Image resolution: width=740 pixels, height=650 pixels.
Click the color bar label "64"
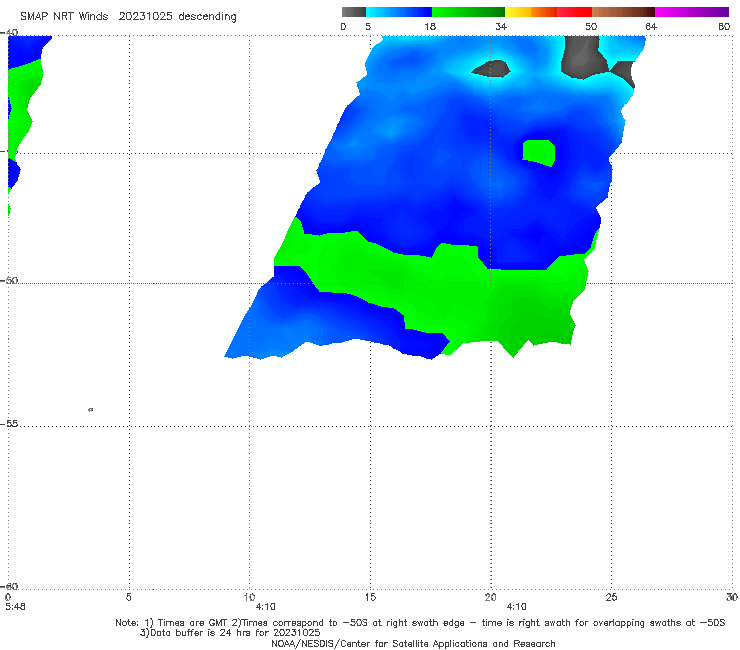(x=651, y=26)
